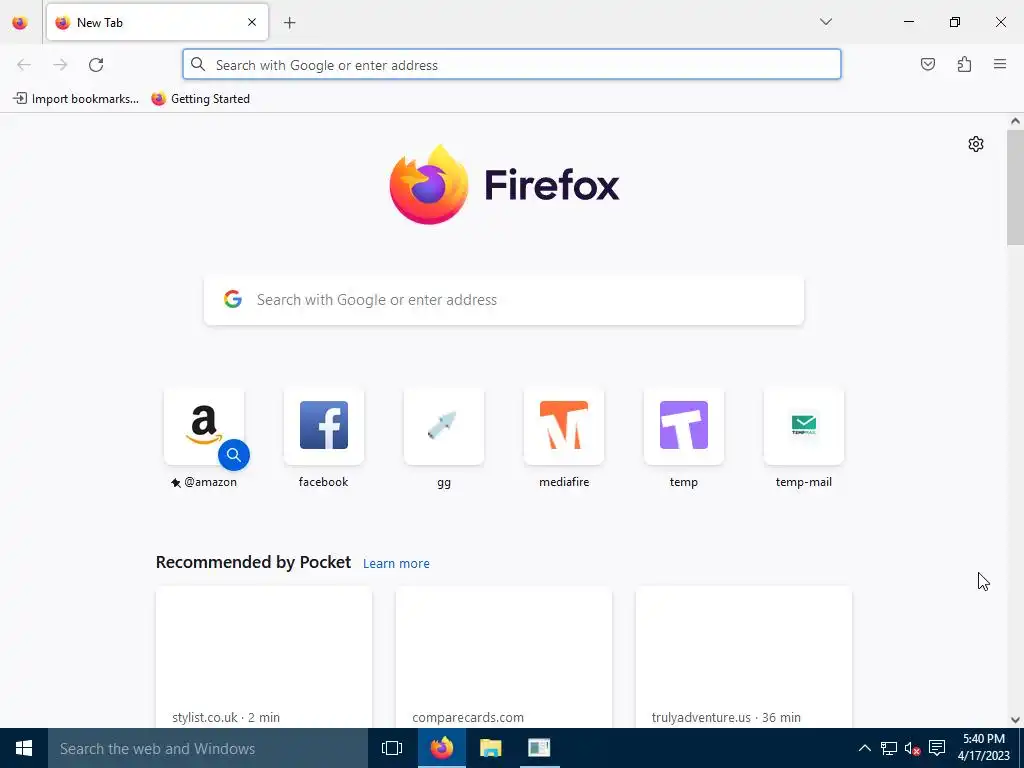Open the List all tabs dropdown
This screenshot has height=768, width=1024.
click(x=825, y=22)
